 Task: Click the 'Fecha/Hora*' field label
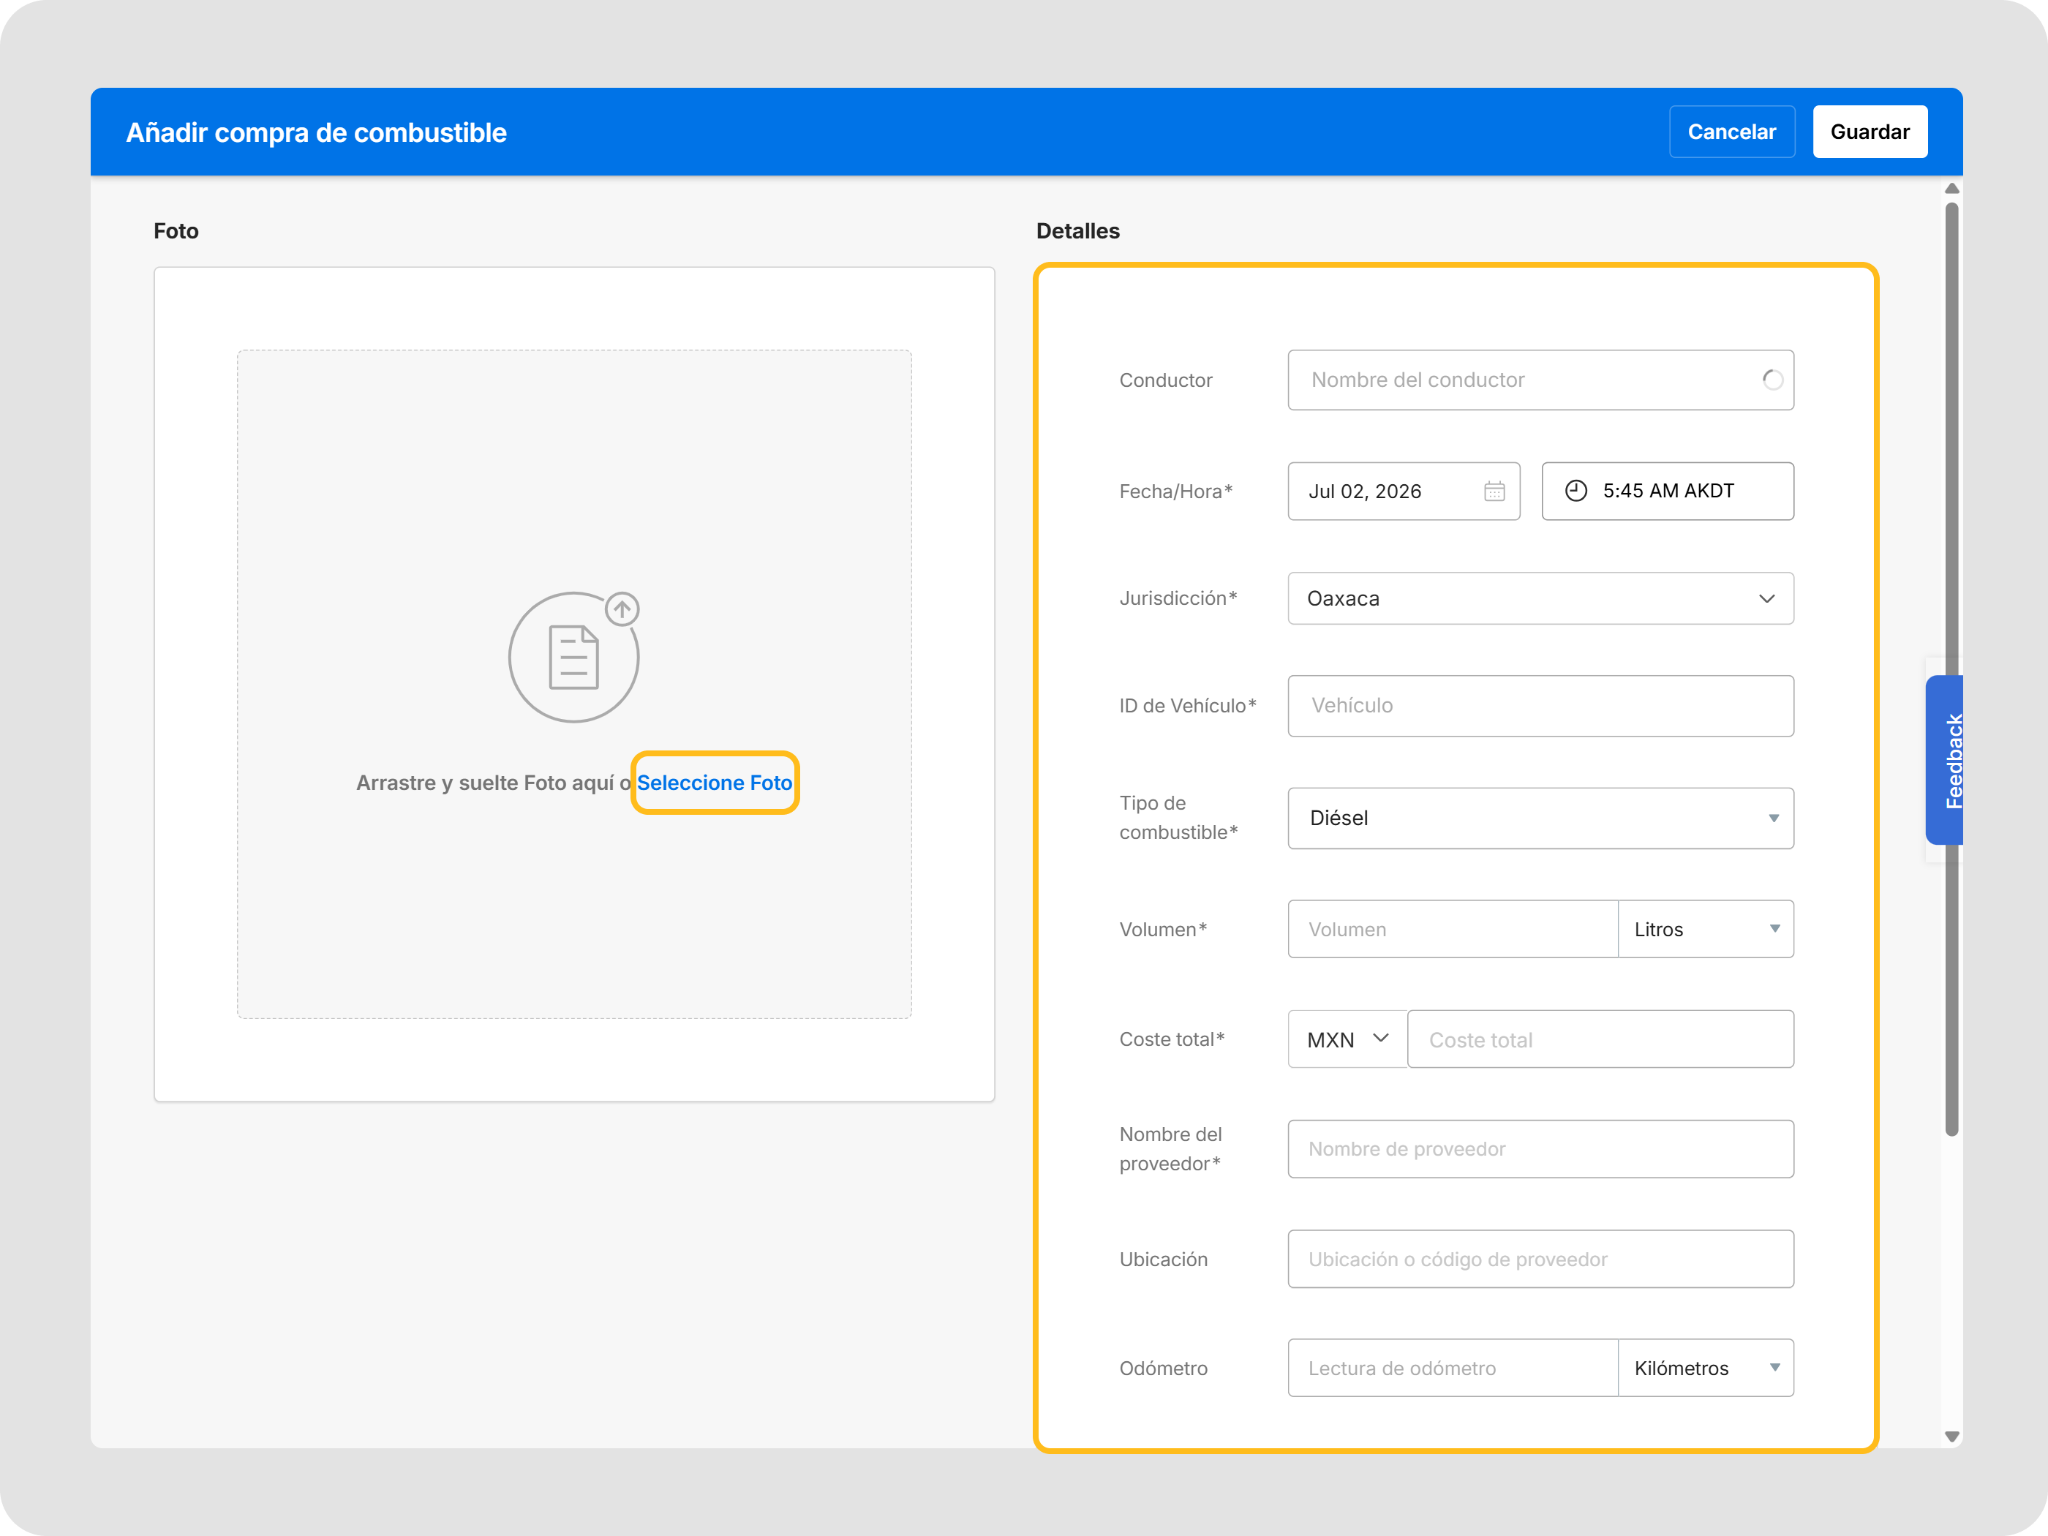(x=1176, y=491)
